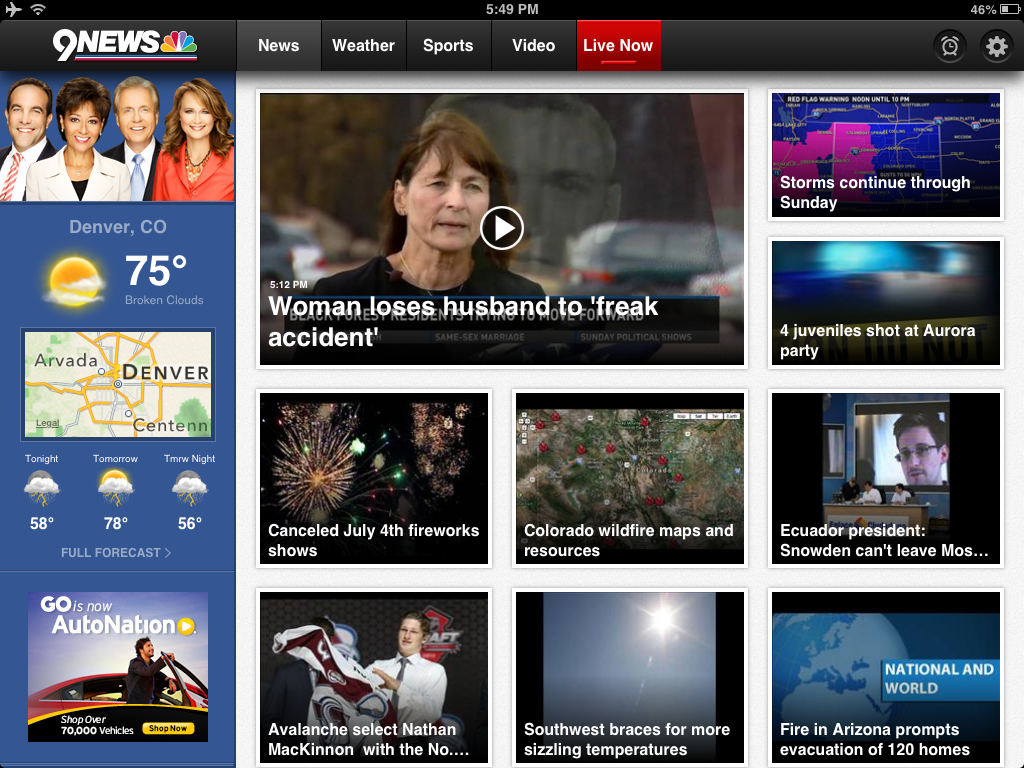
Task: Tap Tmrw Night's 56° temperature
Action: pyautogui.click(x=190, y=524)
